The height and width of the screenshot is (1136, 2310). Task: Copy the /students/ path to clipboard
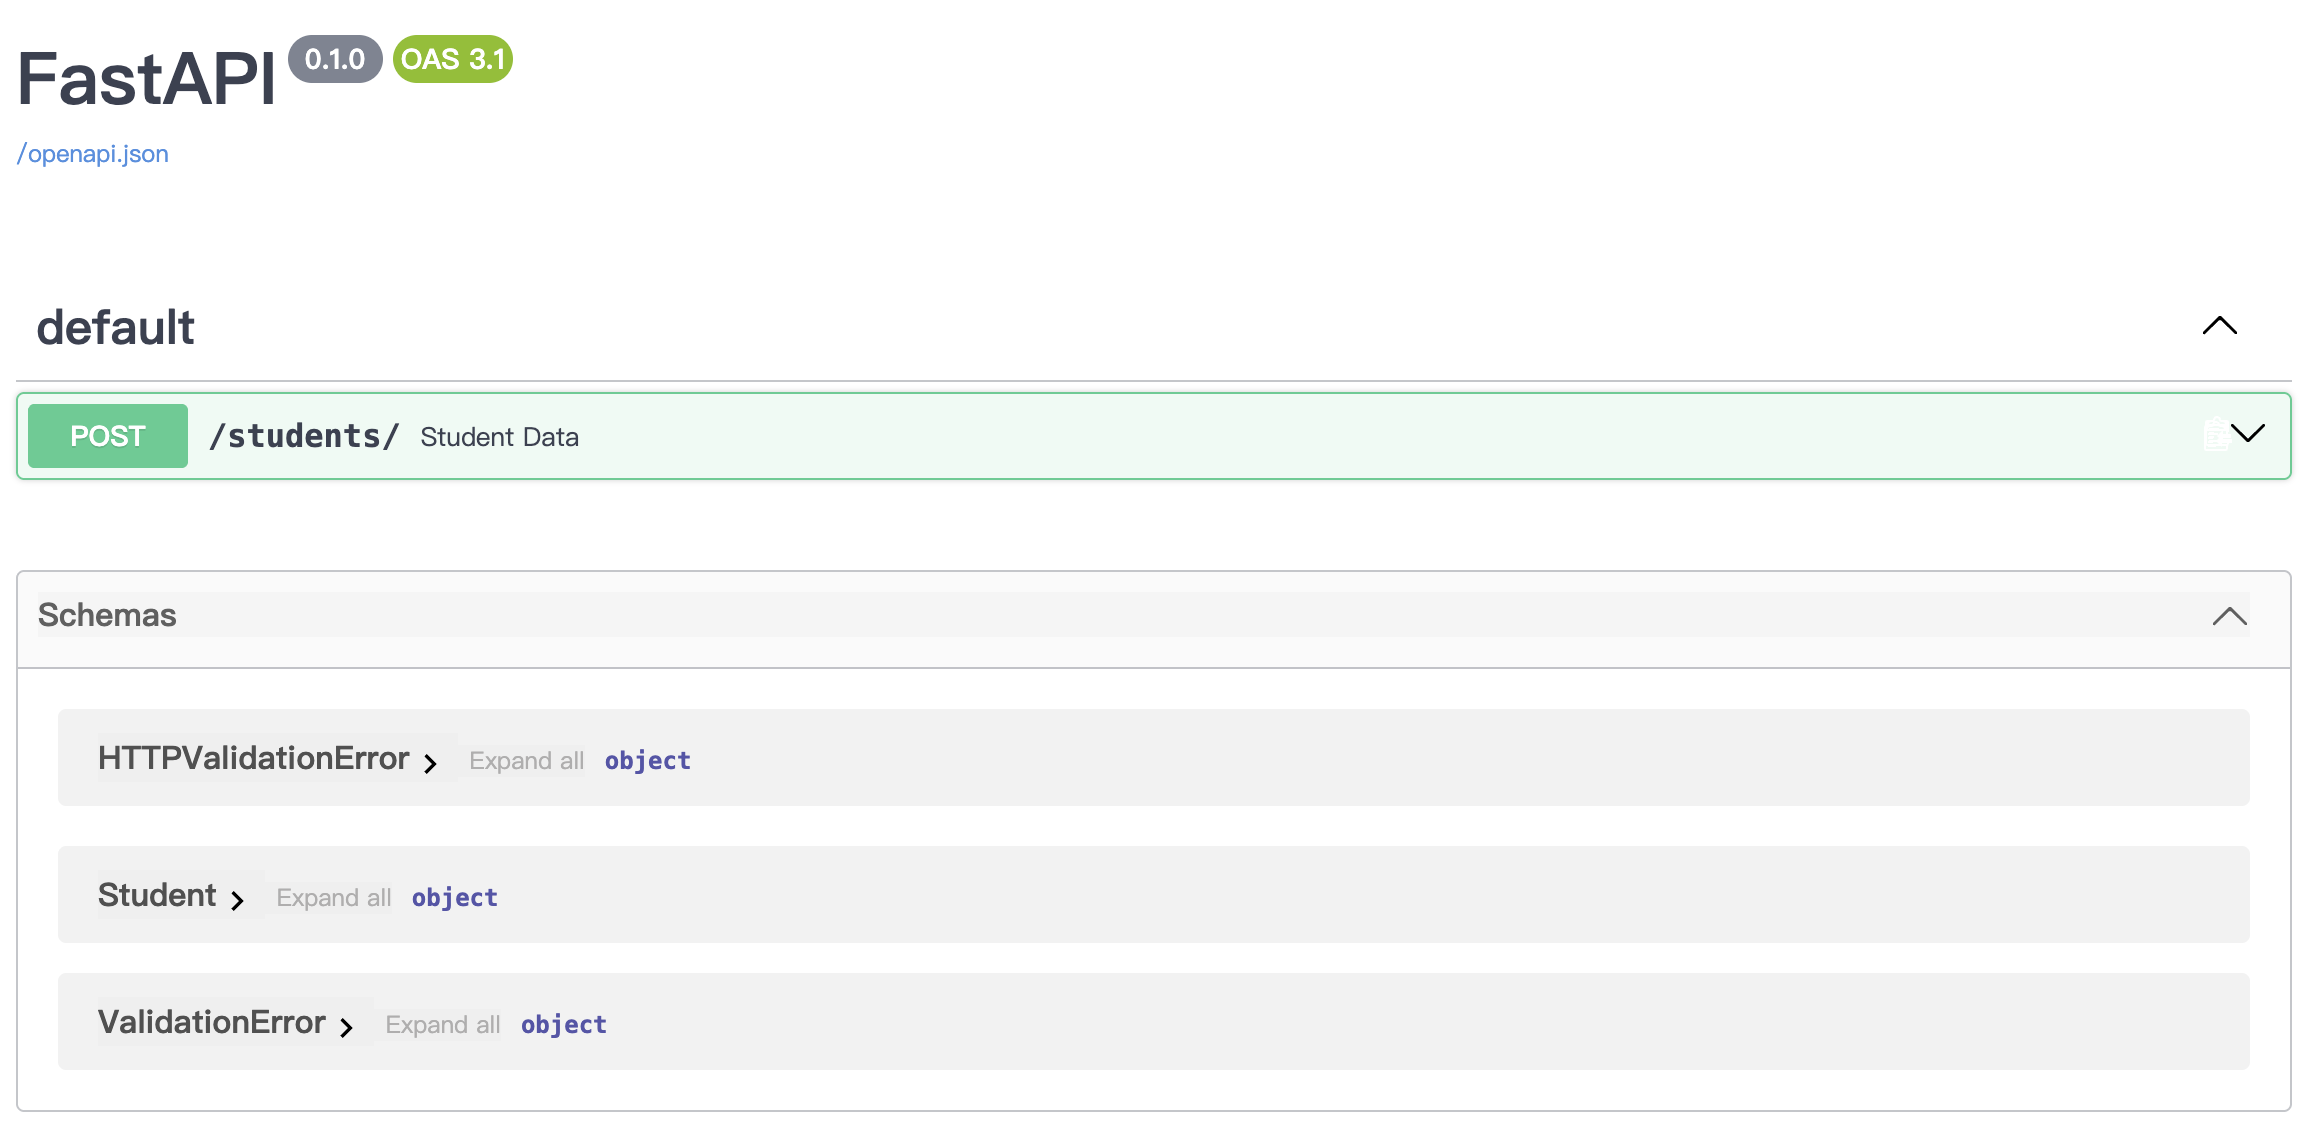tap(2215, 435)
